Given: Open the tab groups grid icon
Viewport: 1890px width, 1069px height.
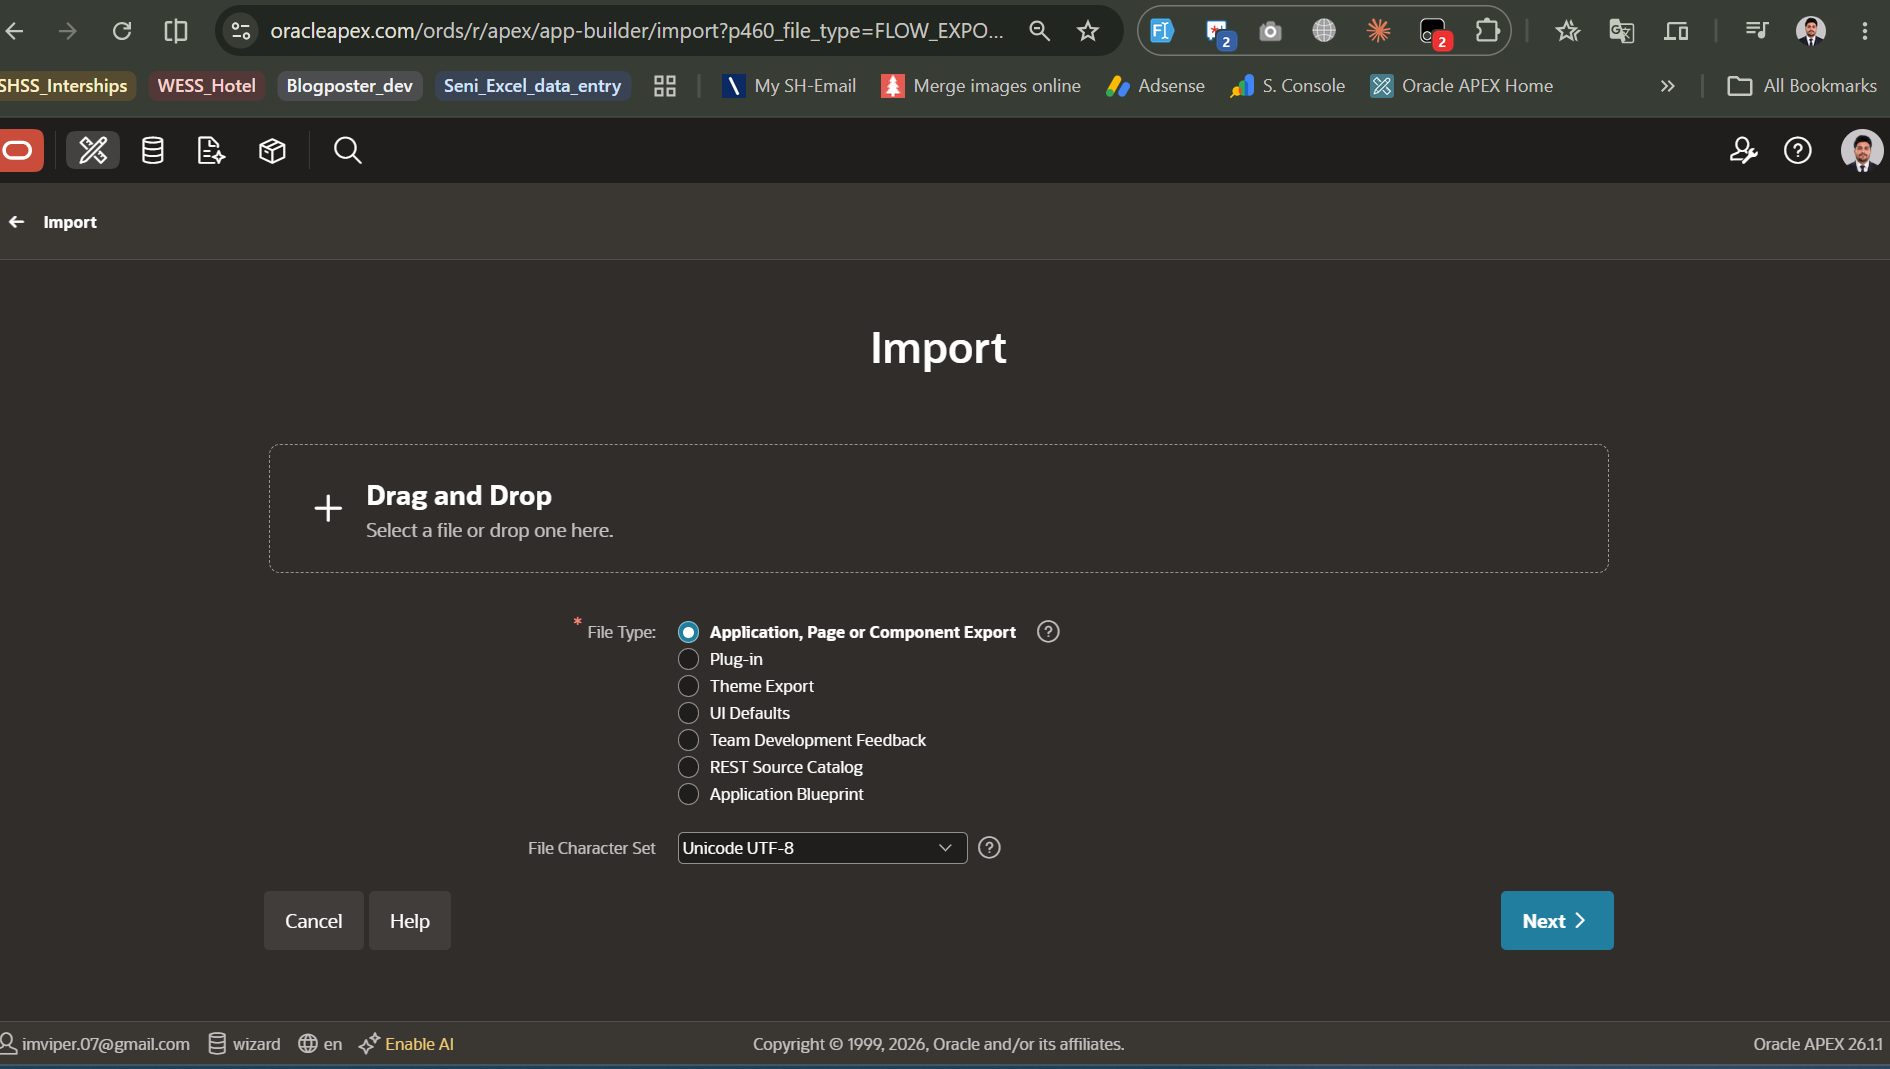Looking at the screenshot, I should click(x=665, y=86).
